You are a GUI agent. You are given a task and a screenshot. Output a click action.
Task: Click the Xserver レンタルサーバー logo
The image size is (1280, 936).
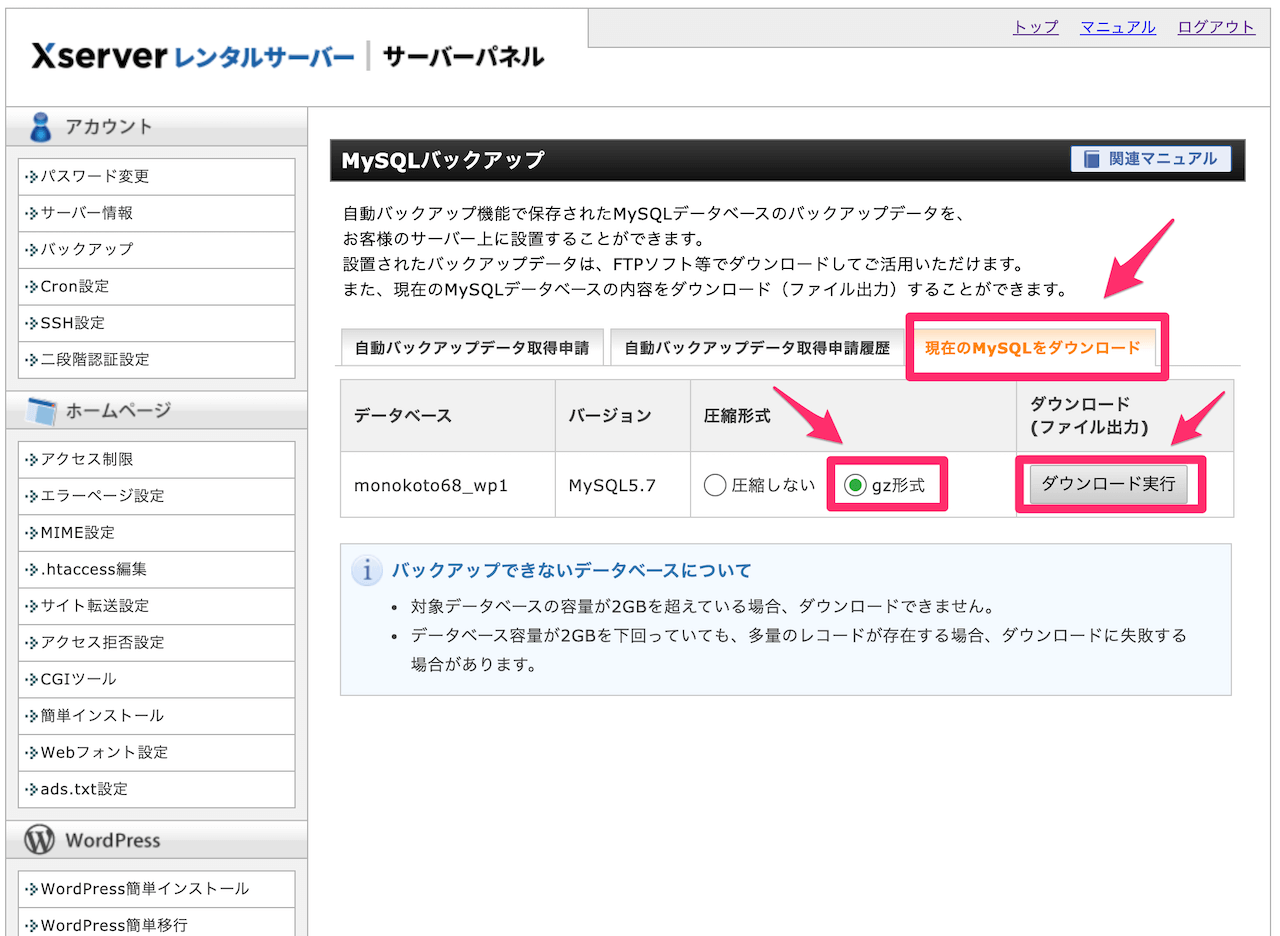[192, 56]
